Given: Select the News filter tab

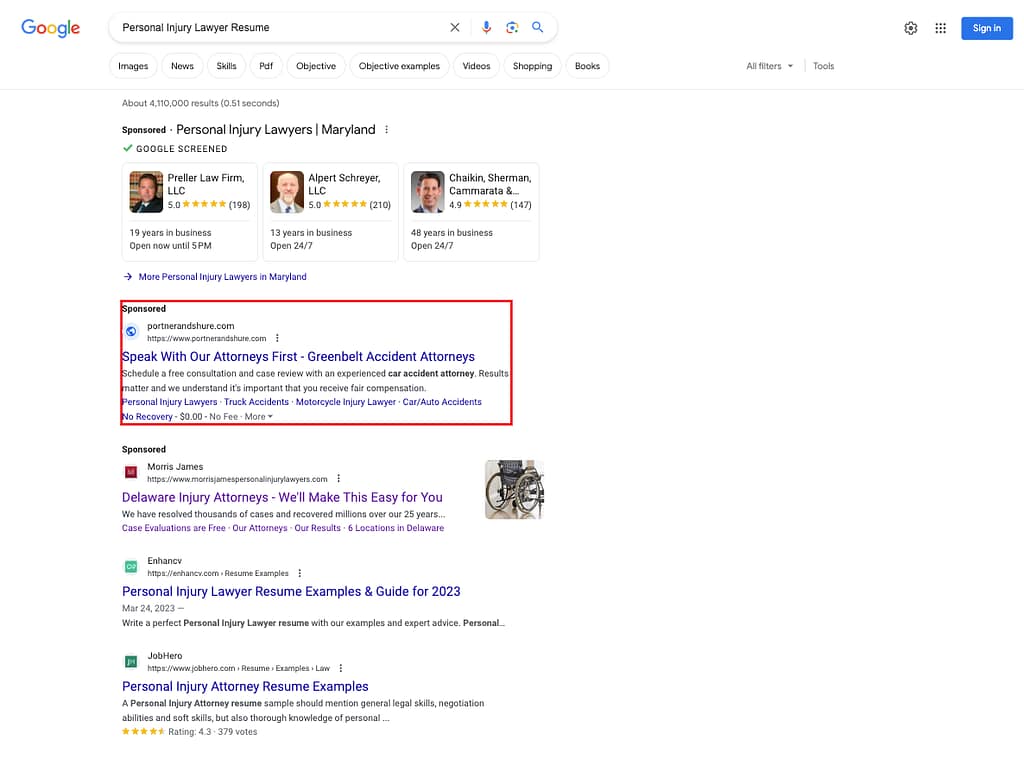Looking at the screenshot, I should pos(182,66).
